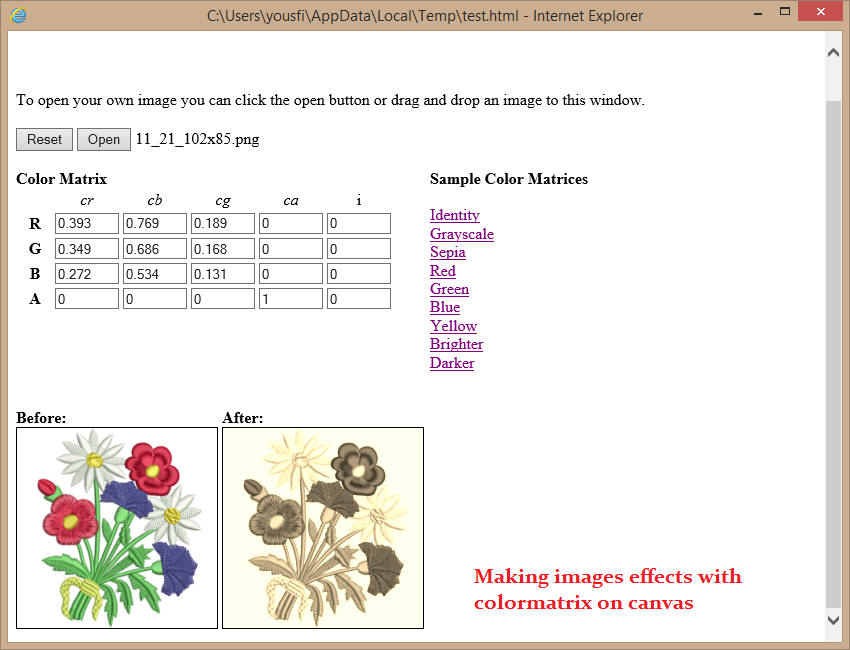Make the image Brighter
This screenshot has width=850, height=650.
pos(456,344)
